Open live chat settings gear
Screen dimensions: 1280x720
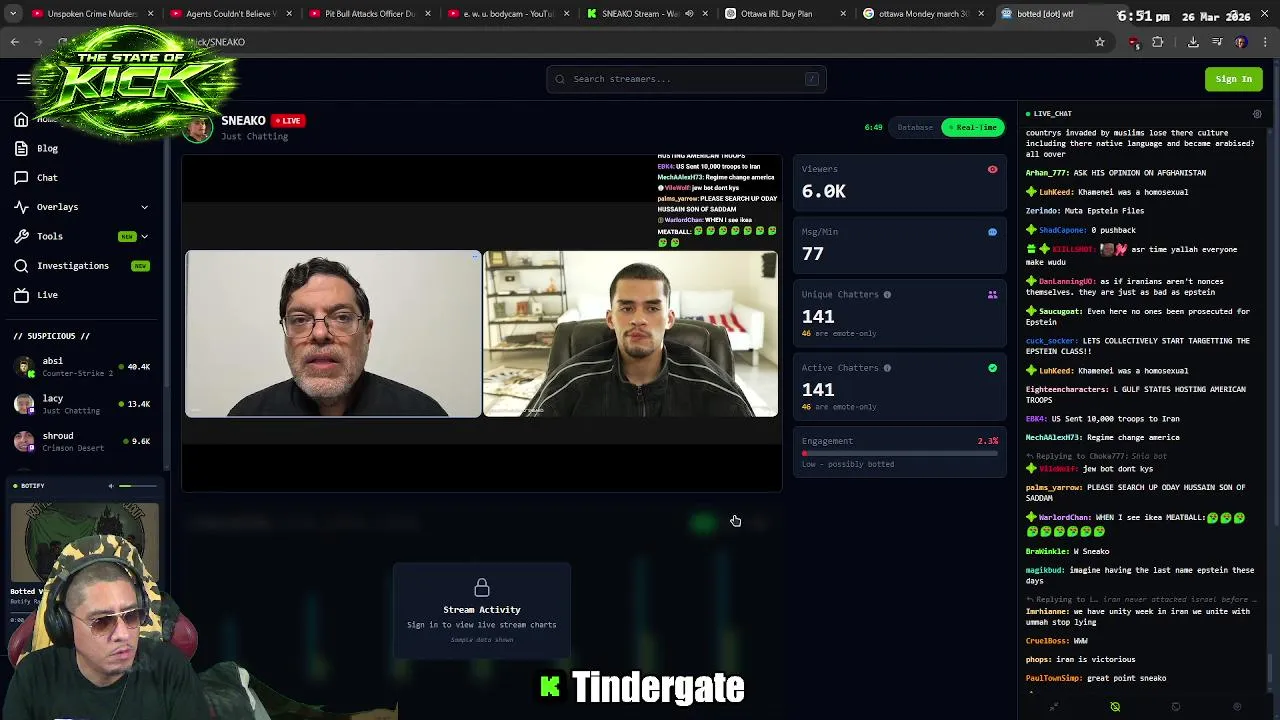[x=1257, y=114]
